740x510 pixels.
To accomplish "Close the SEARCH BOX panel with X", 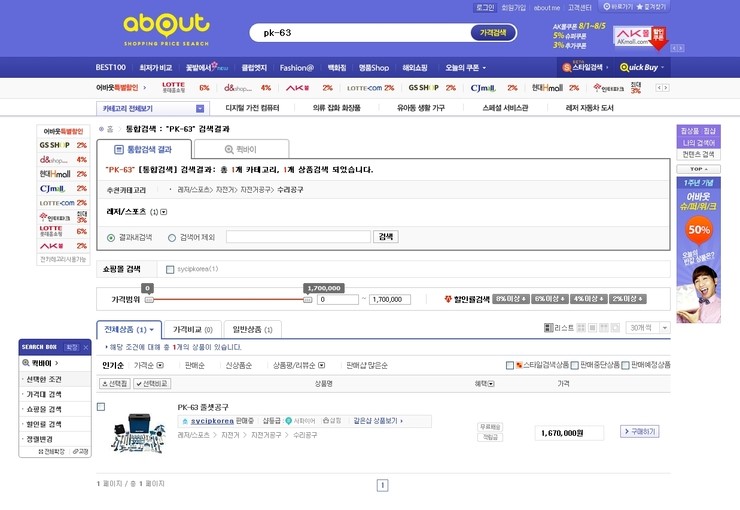I will click(x=86, y=347).
